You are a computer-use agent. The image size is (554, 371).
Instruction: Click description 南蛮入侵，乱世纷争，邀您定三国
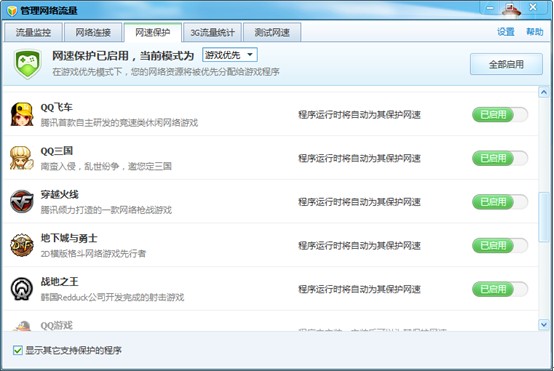(x=106, y=166)
